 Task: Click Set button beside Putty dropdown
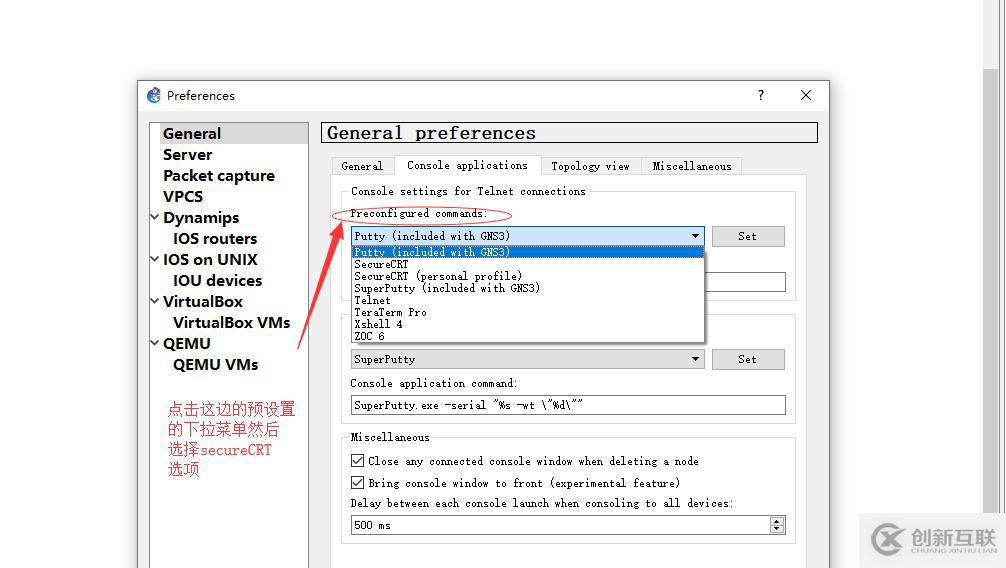748,236
